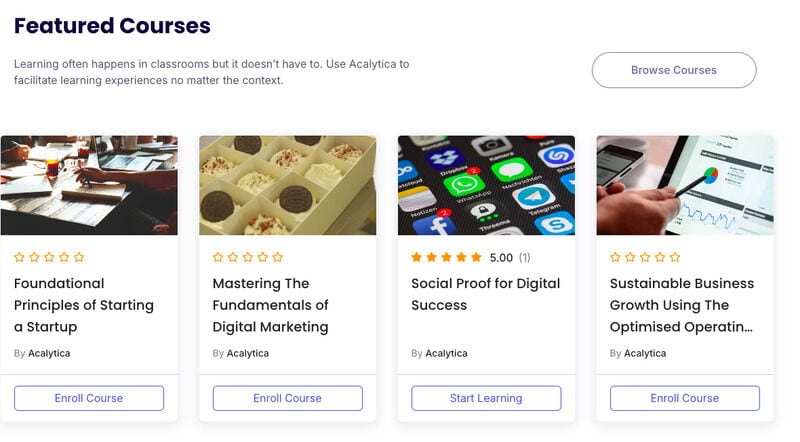Click the Browse Courses button
The width and height of the screenshot is (800, 442).
pos(673,70)
